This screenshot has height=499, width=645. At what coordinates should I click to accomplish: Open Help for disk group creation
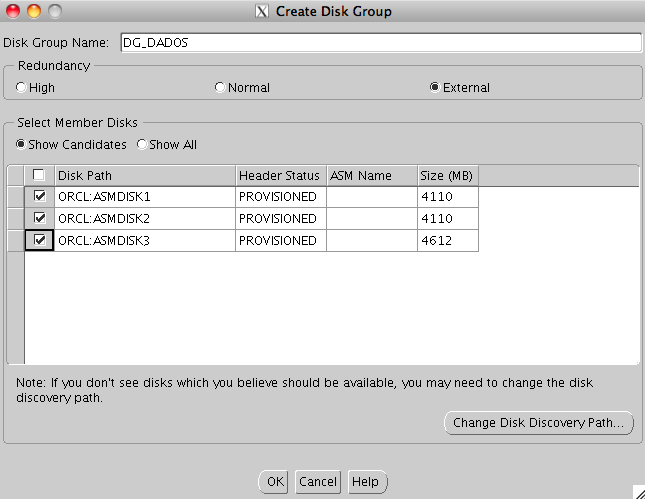[366, 481]
